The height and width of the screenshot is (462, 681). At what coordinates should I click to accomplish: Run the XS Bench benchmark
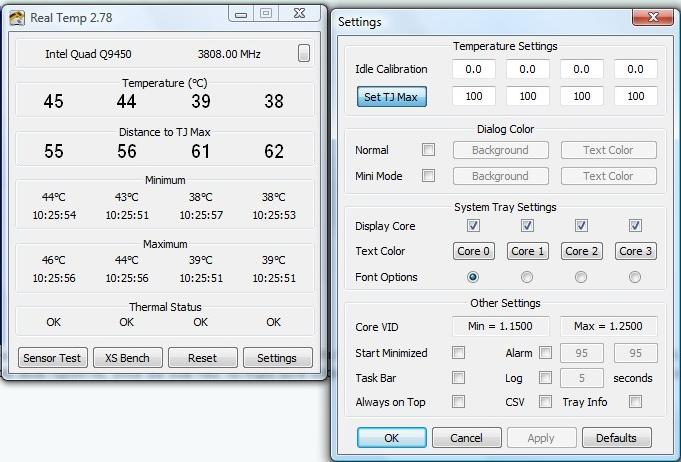click(x=128, y=358)
